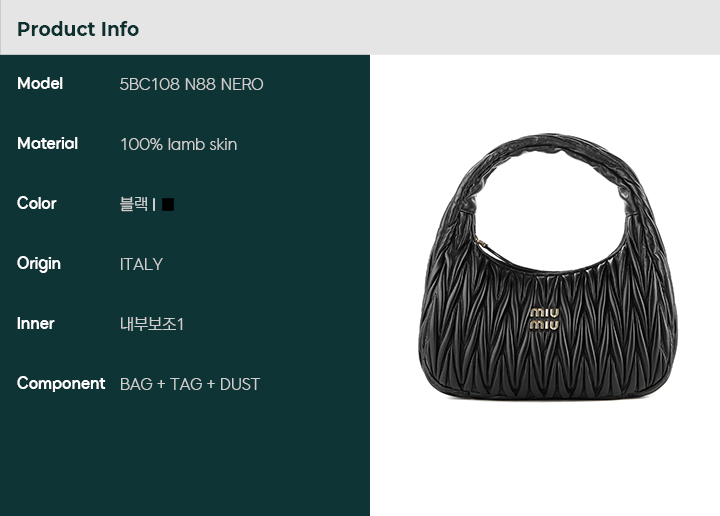Open the black handbag product image
Screen dimensions: 720x516
(x=547, y=266)
